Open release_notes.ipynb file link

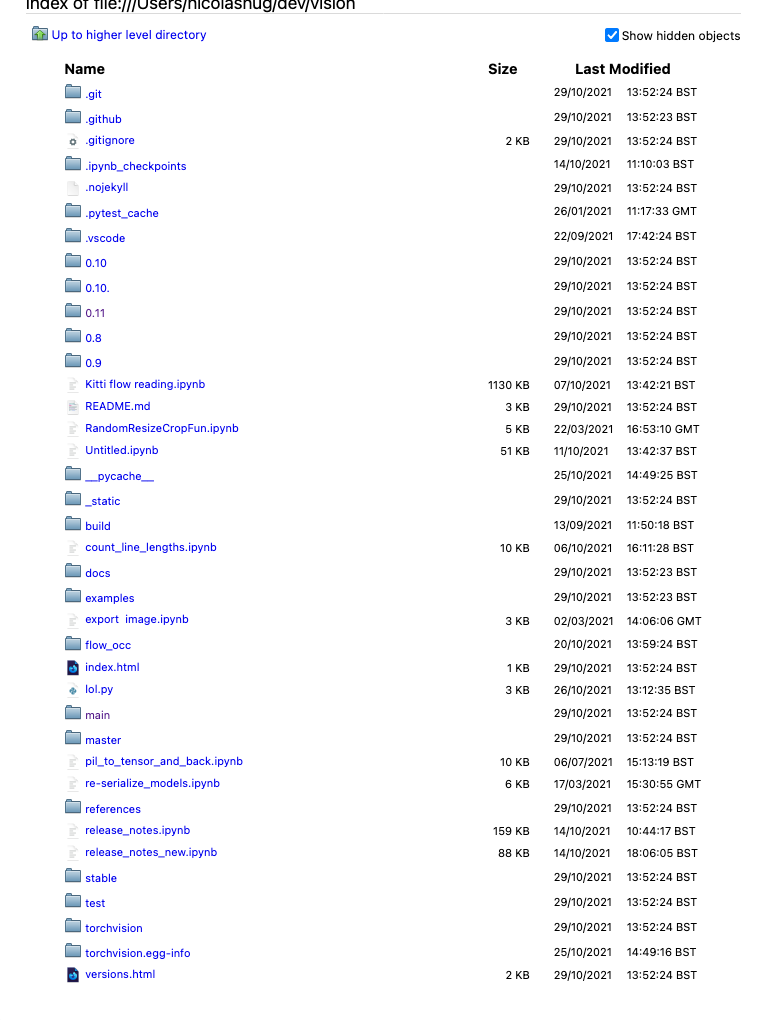point(137,830)
